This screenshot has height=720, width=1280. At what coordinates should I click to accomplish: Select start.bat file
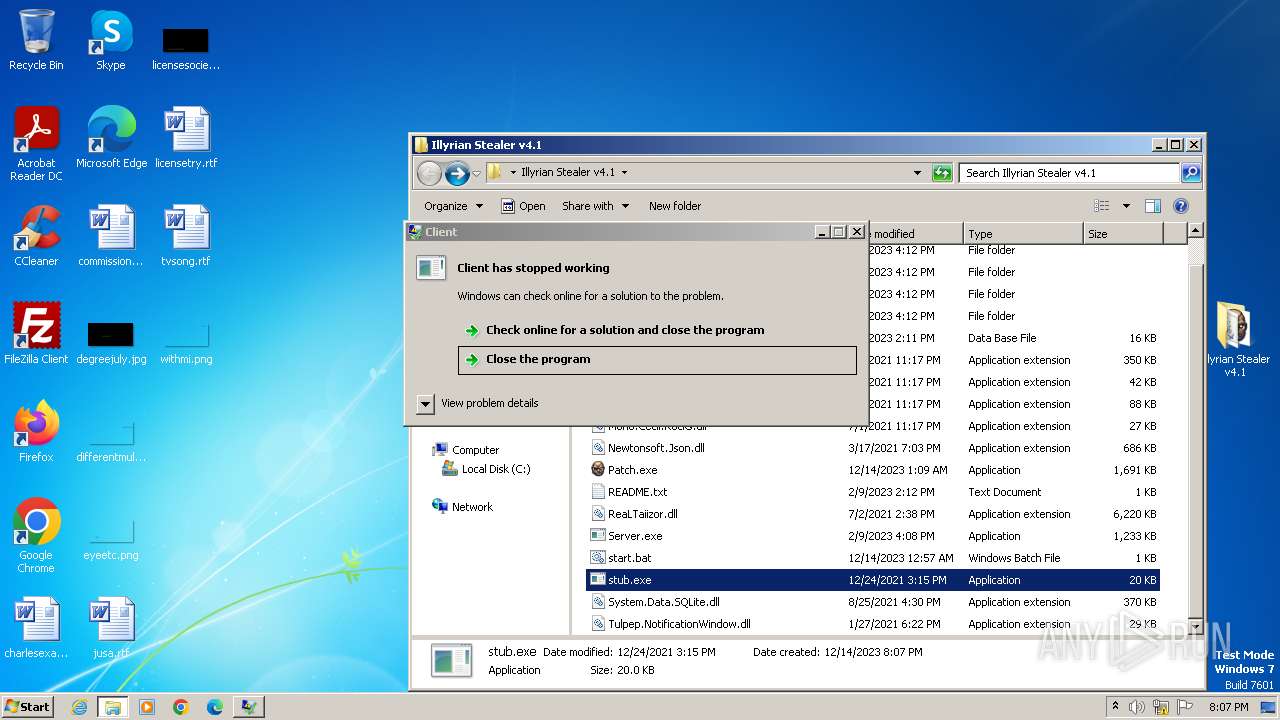[872, 558]
